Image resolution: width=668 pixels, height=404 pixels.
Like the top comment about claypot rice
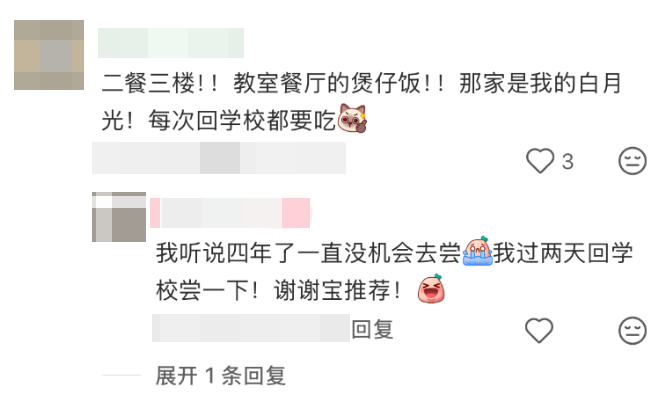click(x=540, y=161)
